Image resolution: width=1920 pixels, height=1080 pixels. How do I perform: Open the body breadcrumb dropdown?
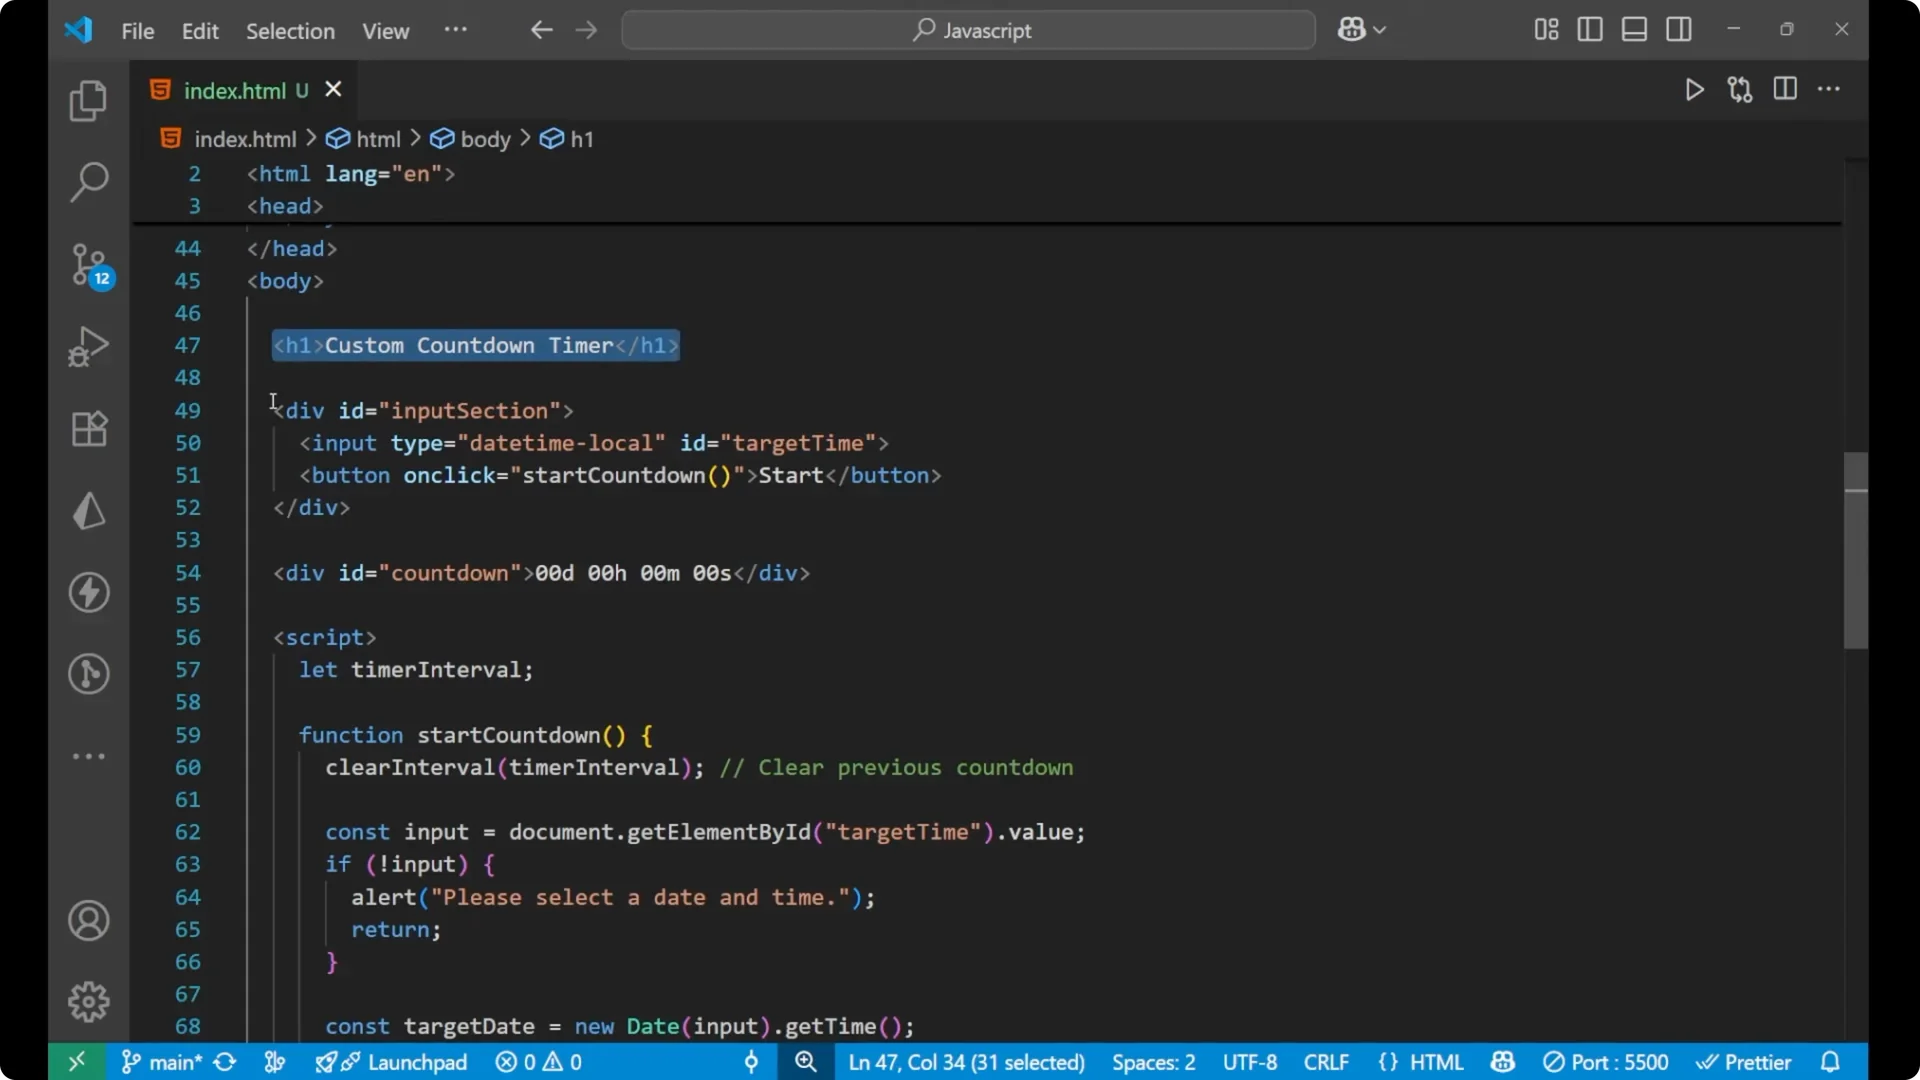click(486, 139)
